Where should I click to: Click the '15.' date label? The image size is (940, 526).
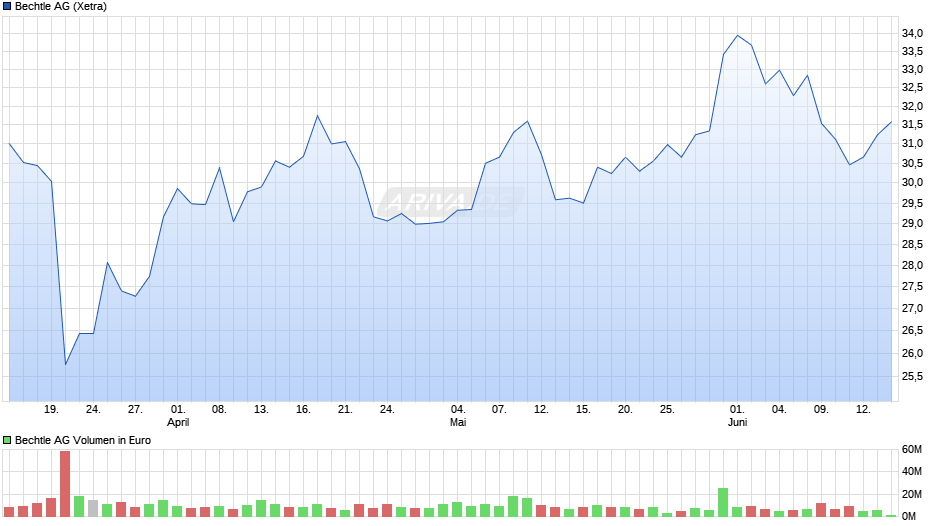pos(583,410)
